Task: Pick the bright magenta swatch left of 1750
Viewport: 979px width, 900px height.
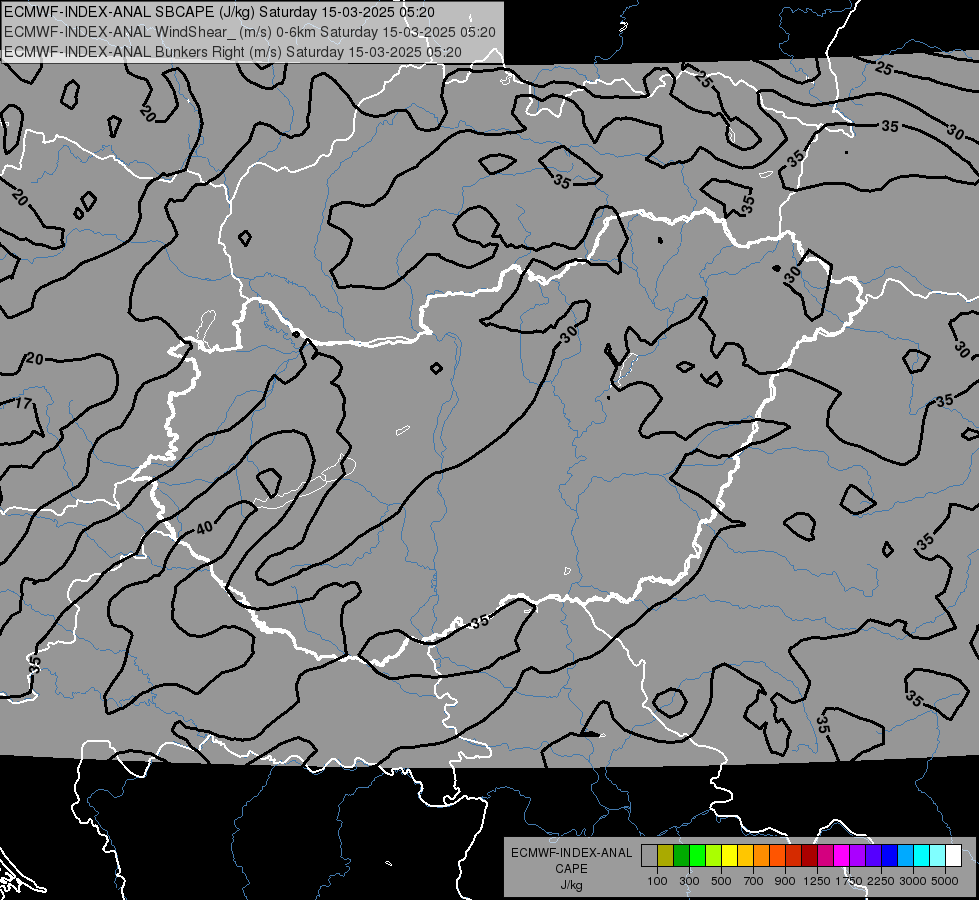Action: coord(842,855)
